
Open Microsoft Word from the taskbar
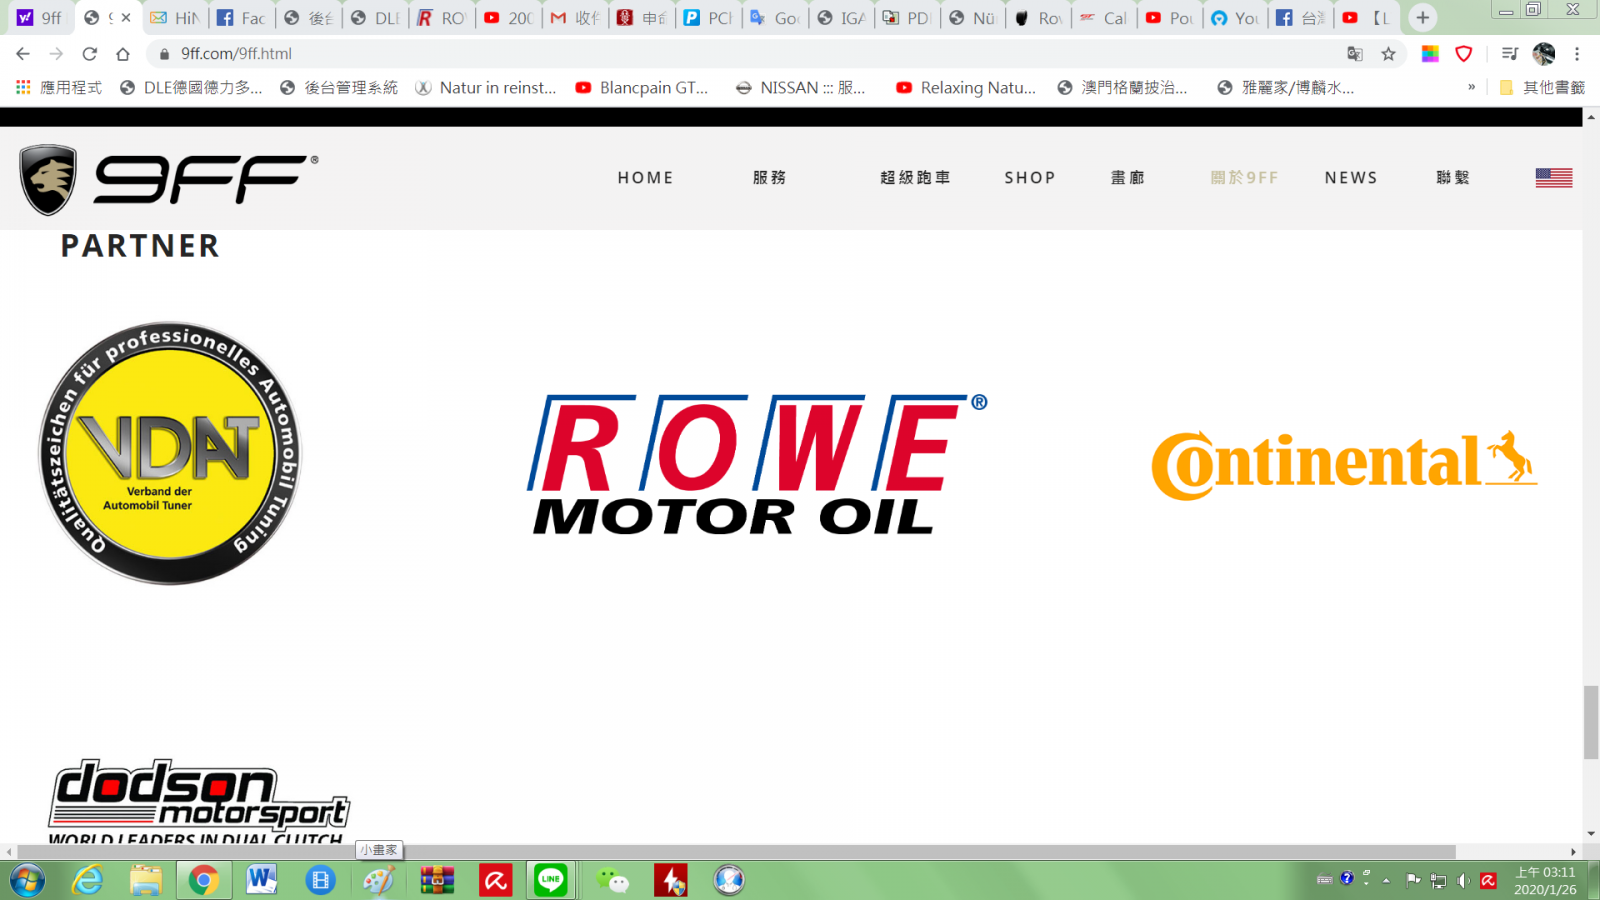262,880
